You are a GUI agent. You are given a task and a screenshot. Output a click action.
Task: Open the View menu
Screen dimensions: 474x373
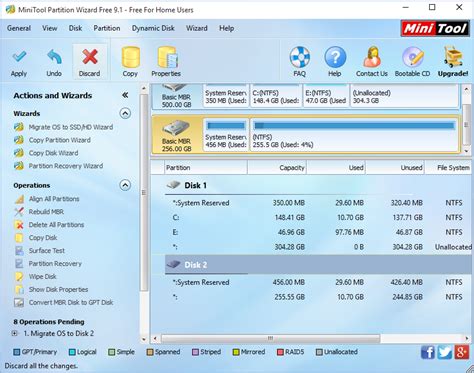pyautogui.click(x=50, y=28)
